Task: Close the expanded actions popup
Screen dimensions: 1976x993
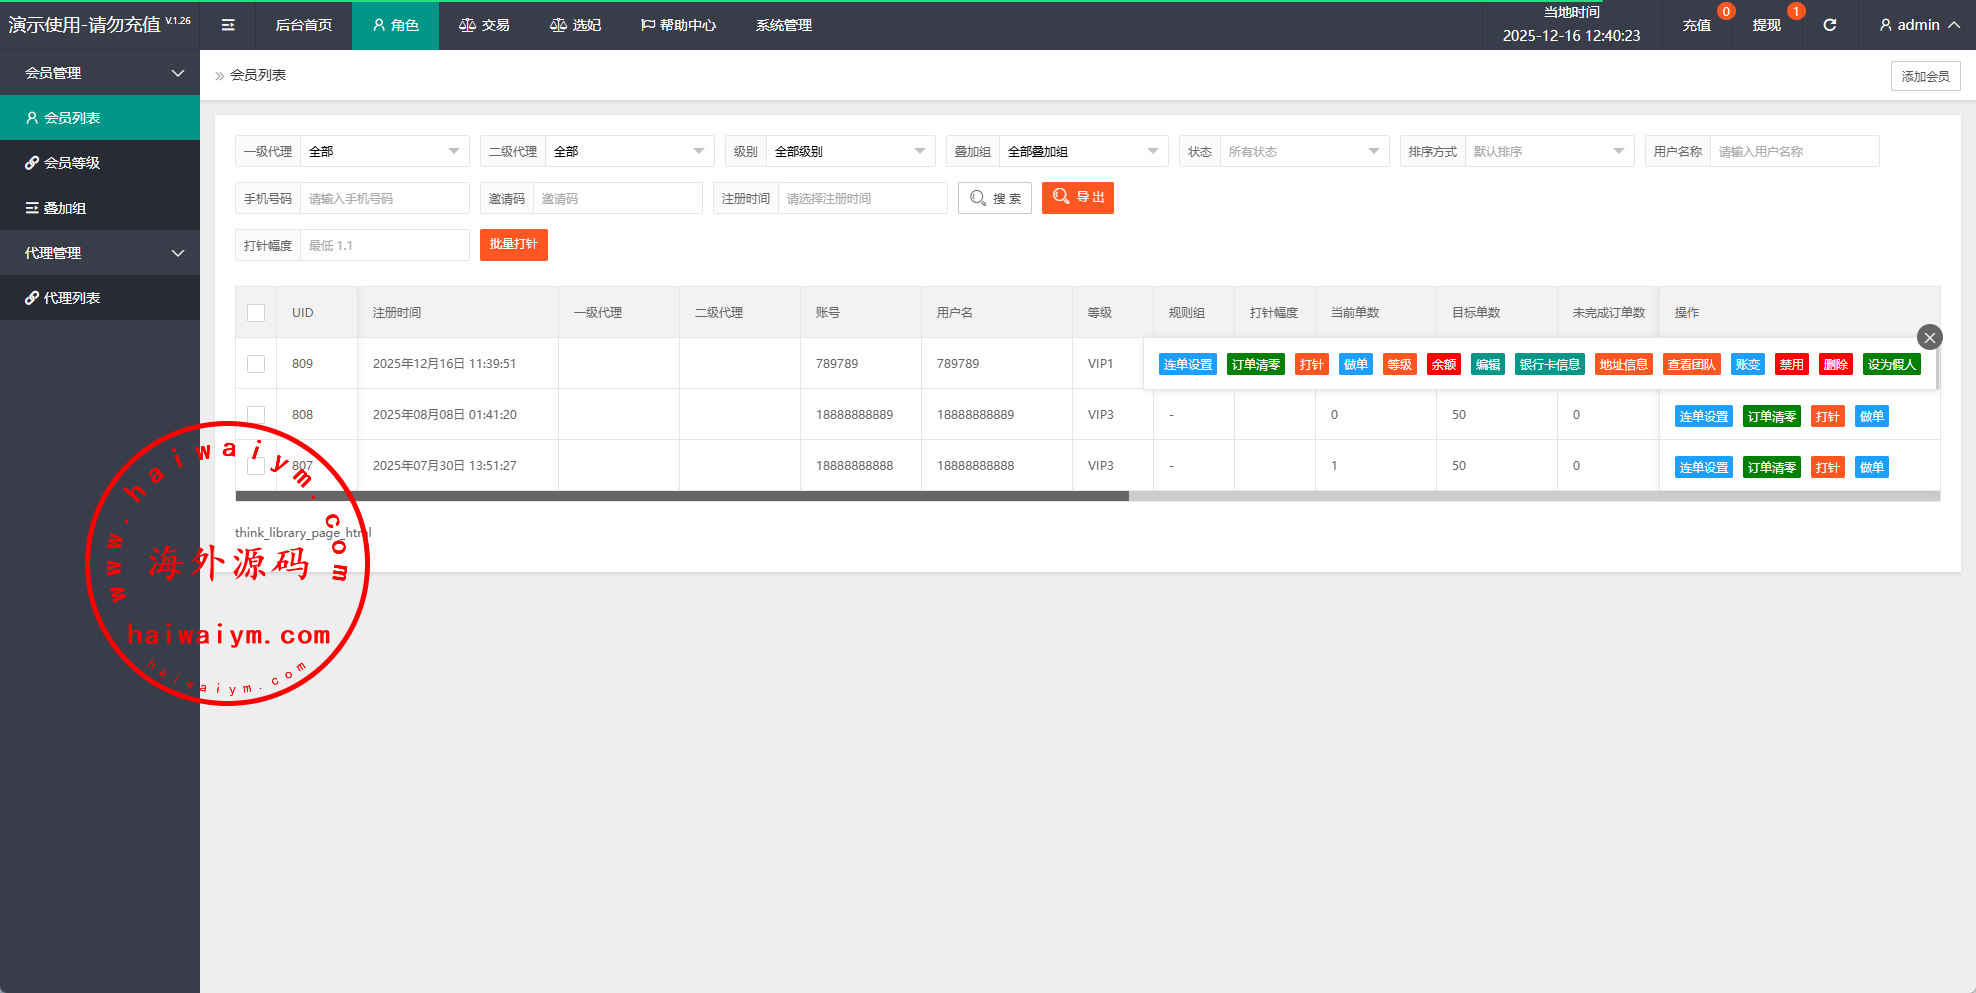Action: tap(1929, 337)
